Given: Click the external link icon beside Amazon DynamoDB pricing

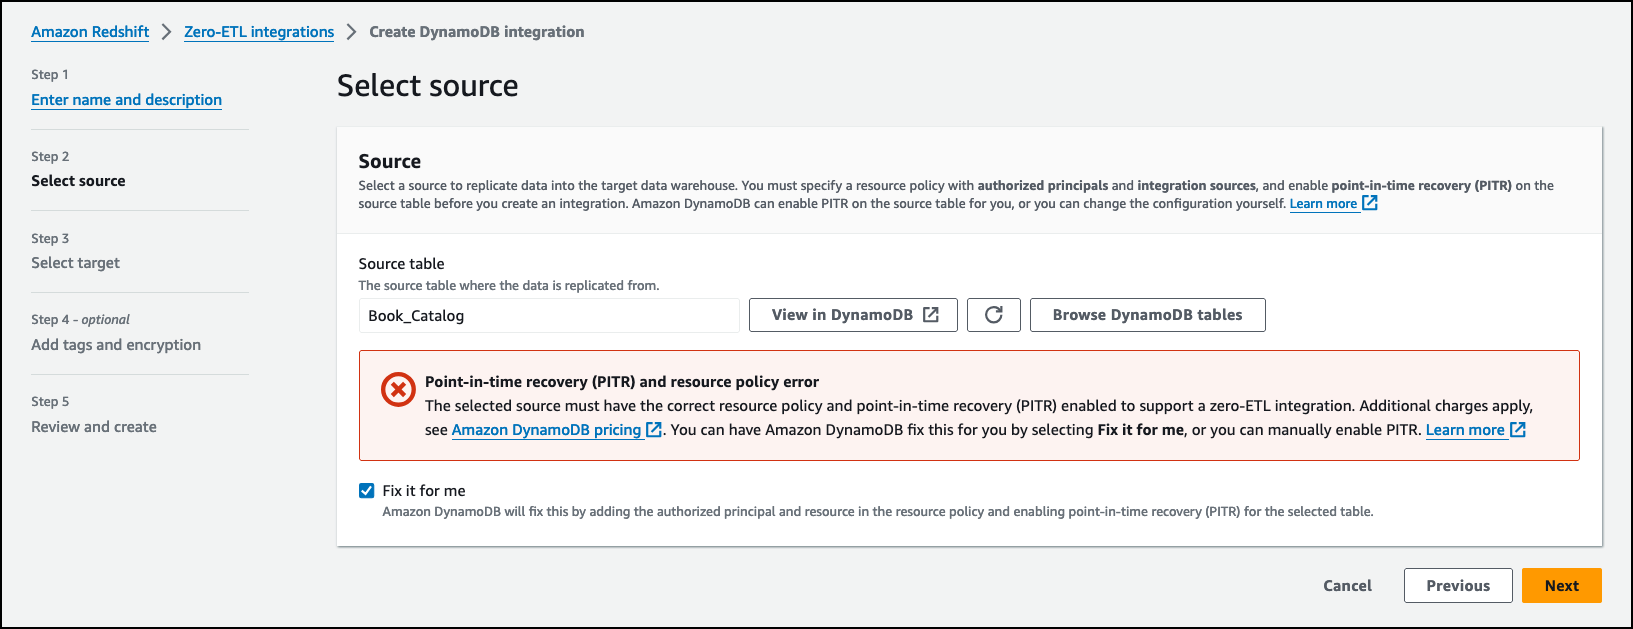Looking at the screenshot, I should pyautogui.click(x=654, y=430).
